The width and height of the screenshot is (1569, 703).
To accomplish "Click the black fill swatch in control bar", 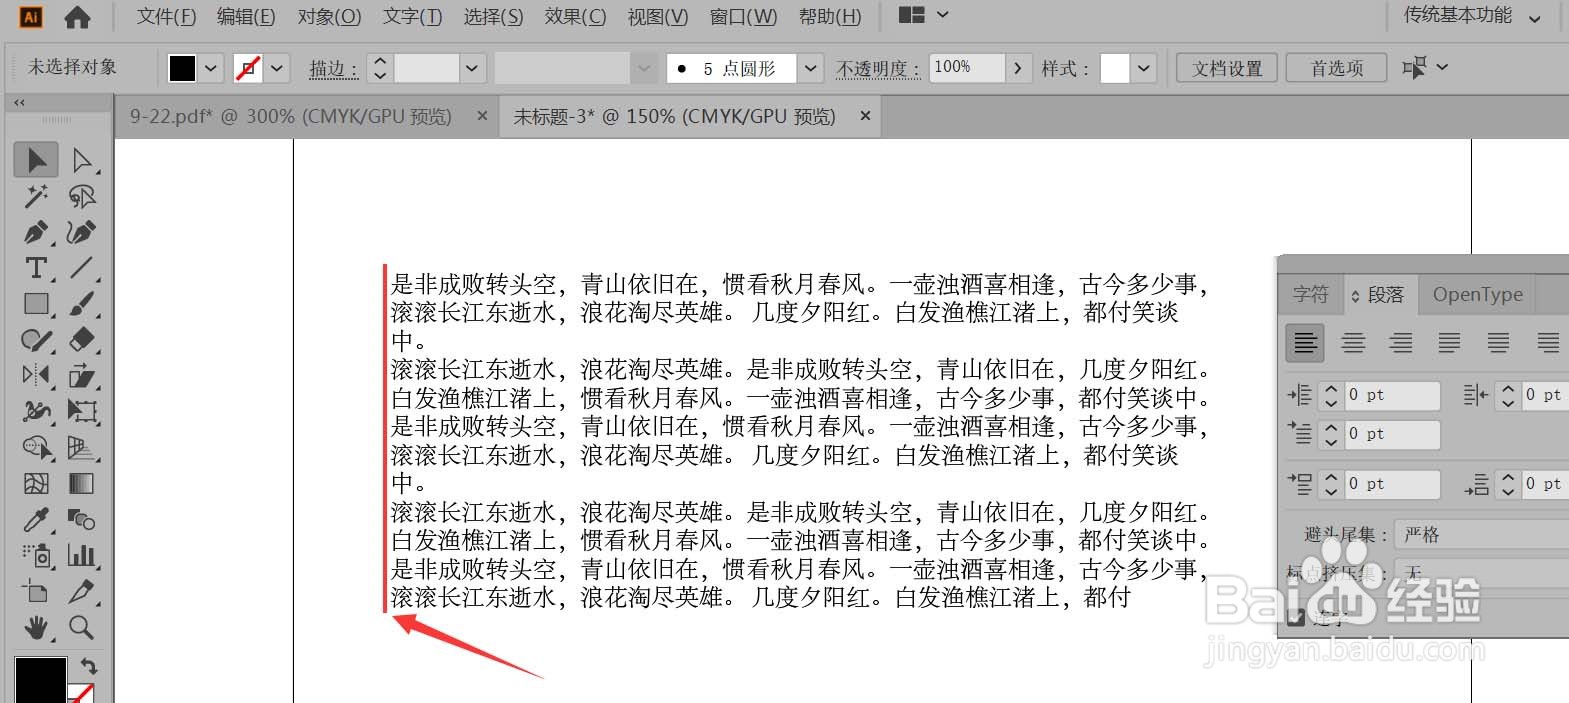I will pos(182,68).
